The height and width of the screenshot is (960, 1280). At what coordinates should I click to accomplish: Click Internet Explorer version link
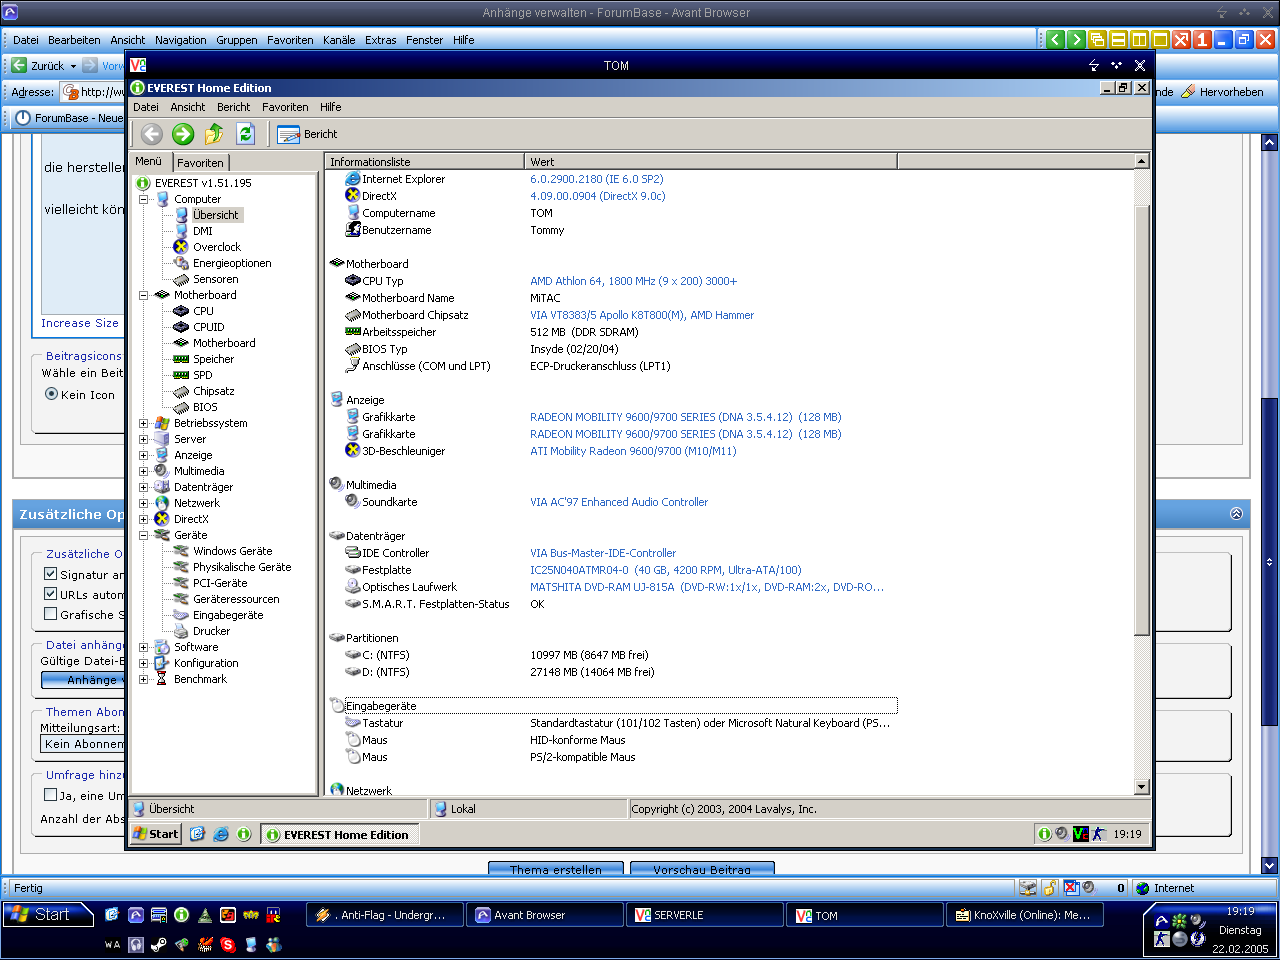pyautogui.click(x=597, y=179)
